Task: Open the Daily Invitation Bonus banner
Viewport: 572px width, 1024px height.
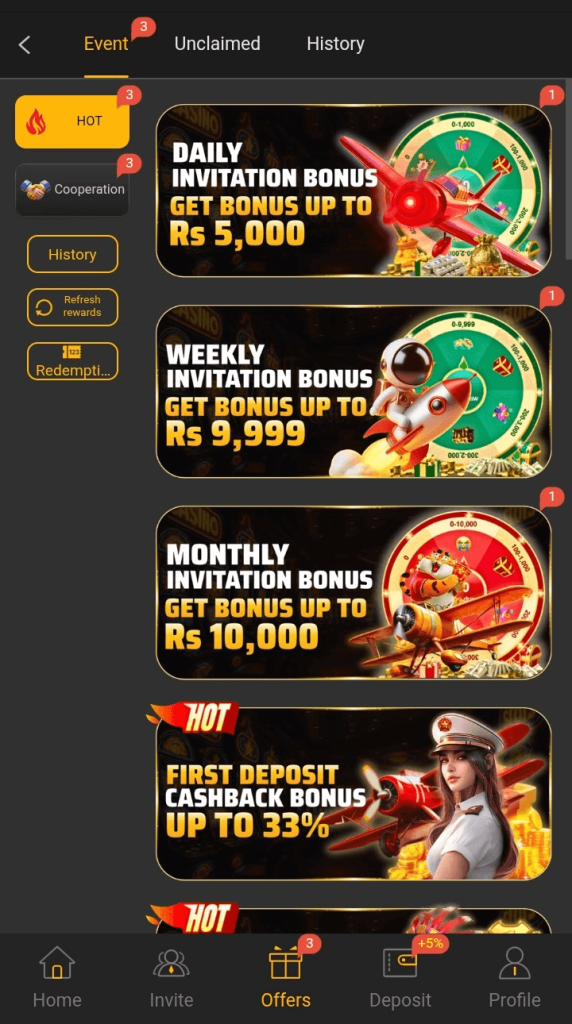Action: (x=353, y=191)
